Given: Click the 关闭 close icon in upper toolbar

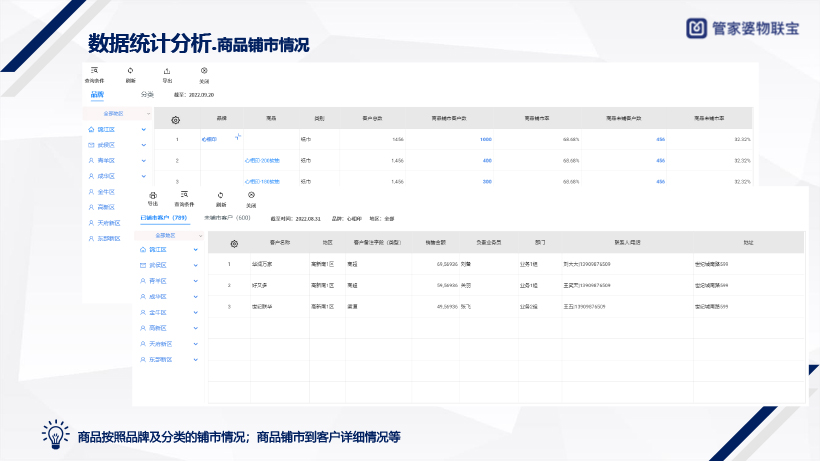Looking at the screenshot, I should pos(204,71).
